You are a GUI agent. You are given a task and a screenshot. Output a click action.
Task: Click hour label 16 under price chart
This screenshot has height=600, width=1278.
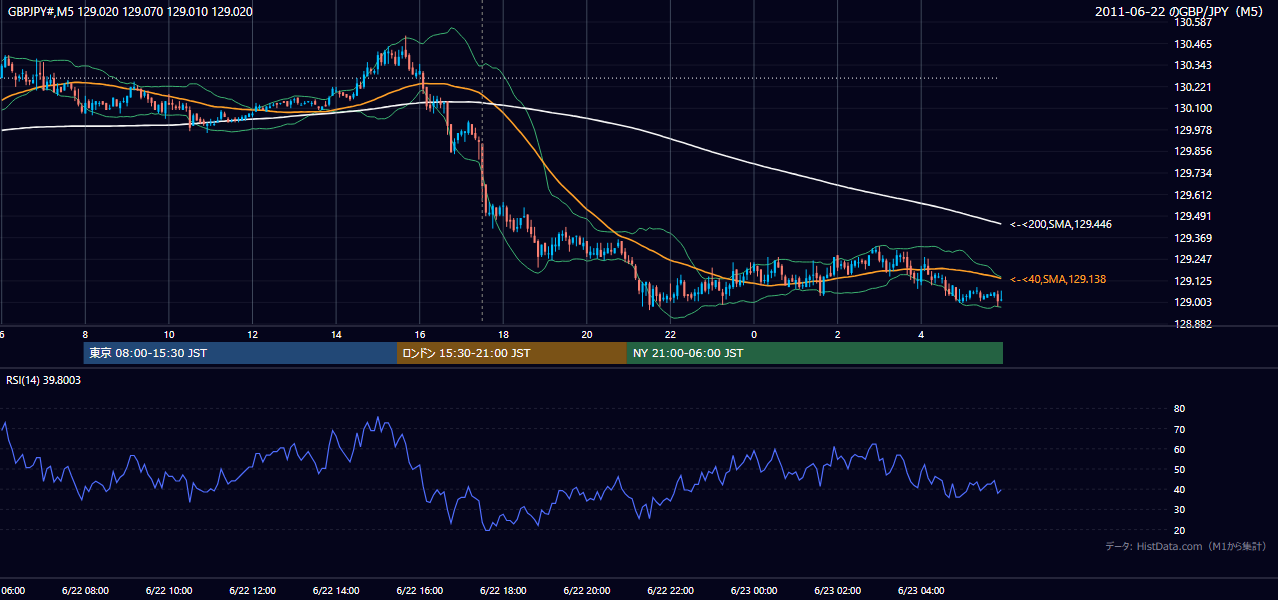point(420,334)
